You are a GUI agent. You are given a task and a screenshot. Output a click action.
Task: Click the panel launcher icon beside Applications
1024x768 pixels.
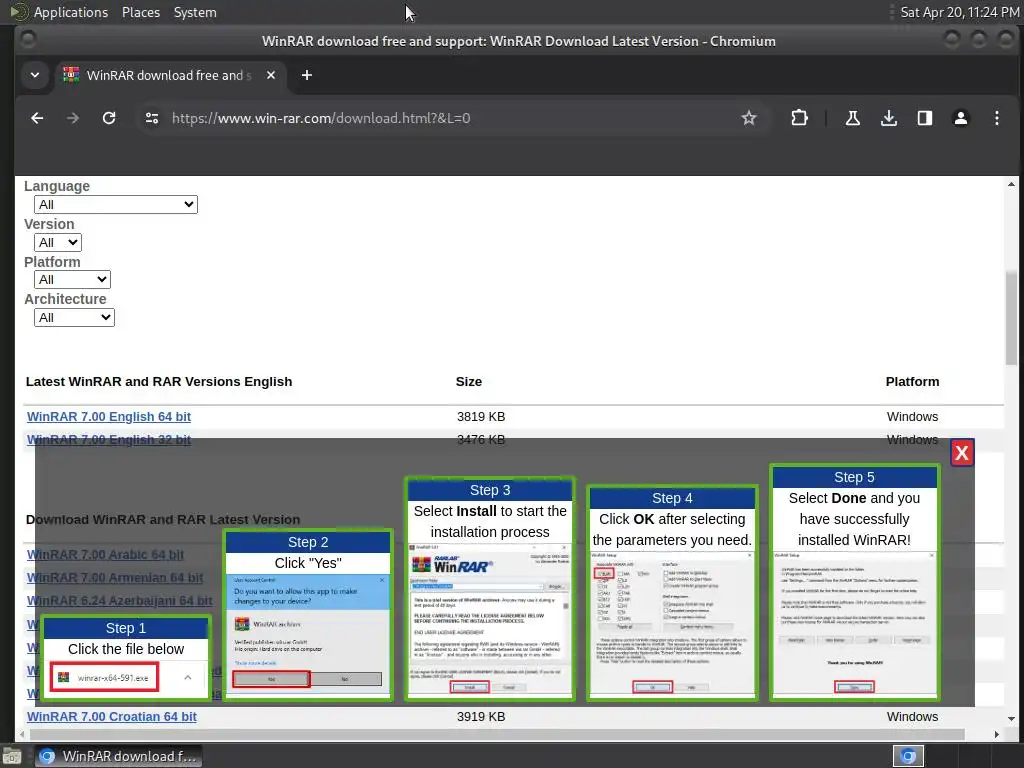(x=18, y=12)
